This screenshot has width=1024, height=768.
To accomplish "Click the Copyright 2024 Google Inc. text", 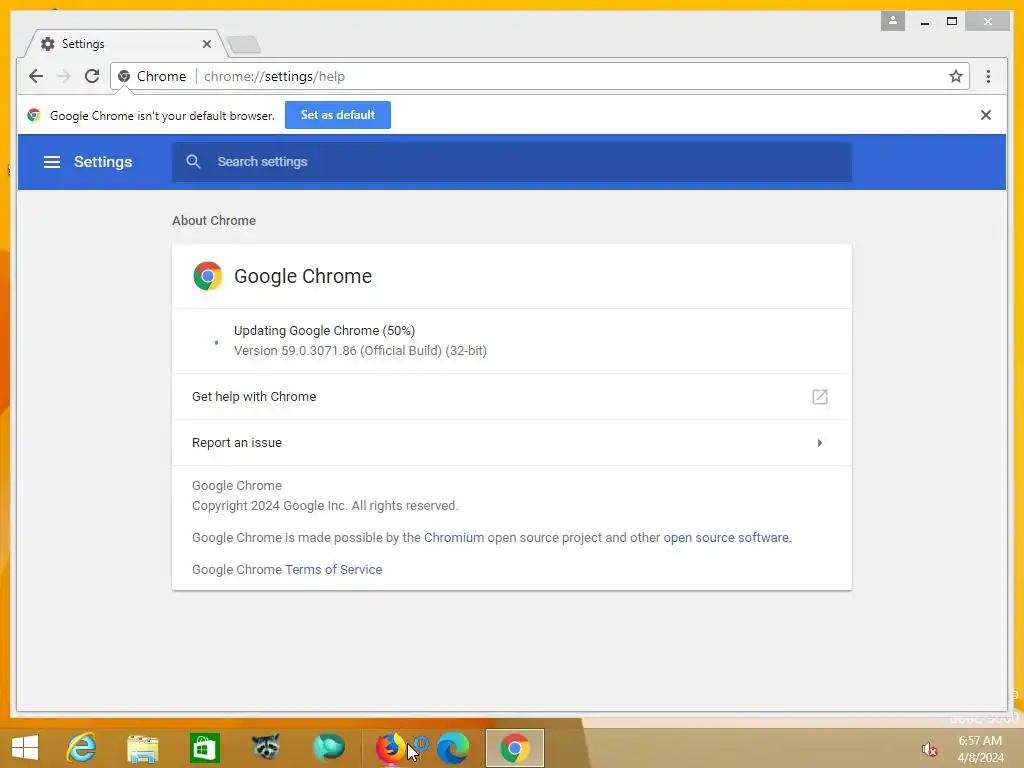I will pos(325,505).
